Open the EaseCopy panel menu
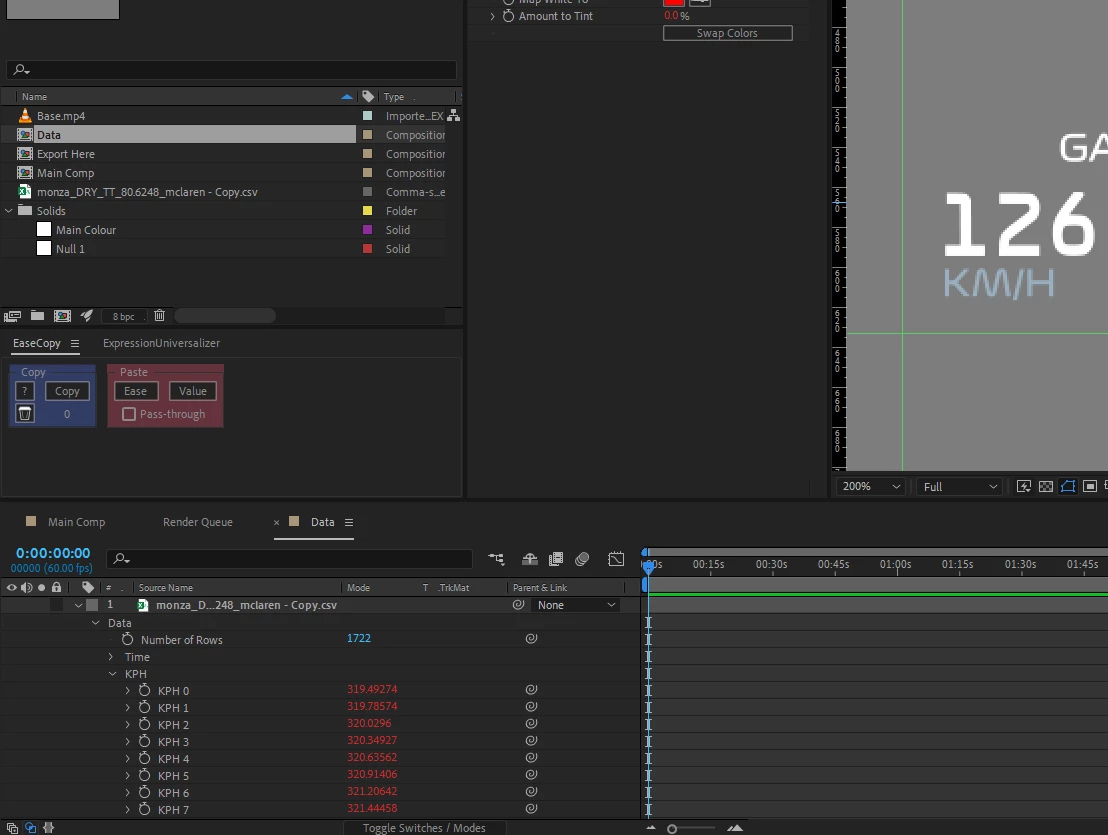 pos(74,343)
